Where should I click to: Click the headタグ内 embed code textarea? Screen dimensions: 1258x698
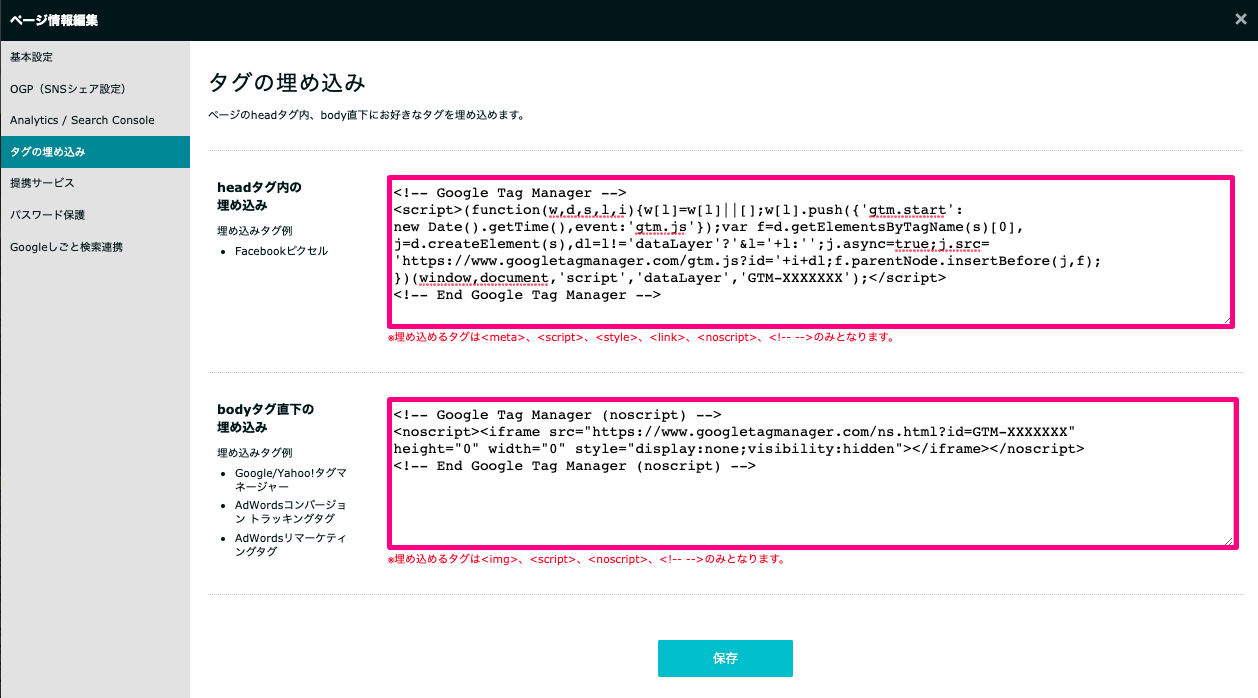811,251
